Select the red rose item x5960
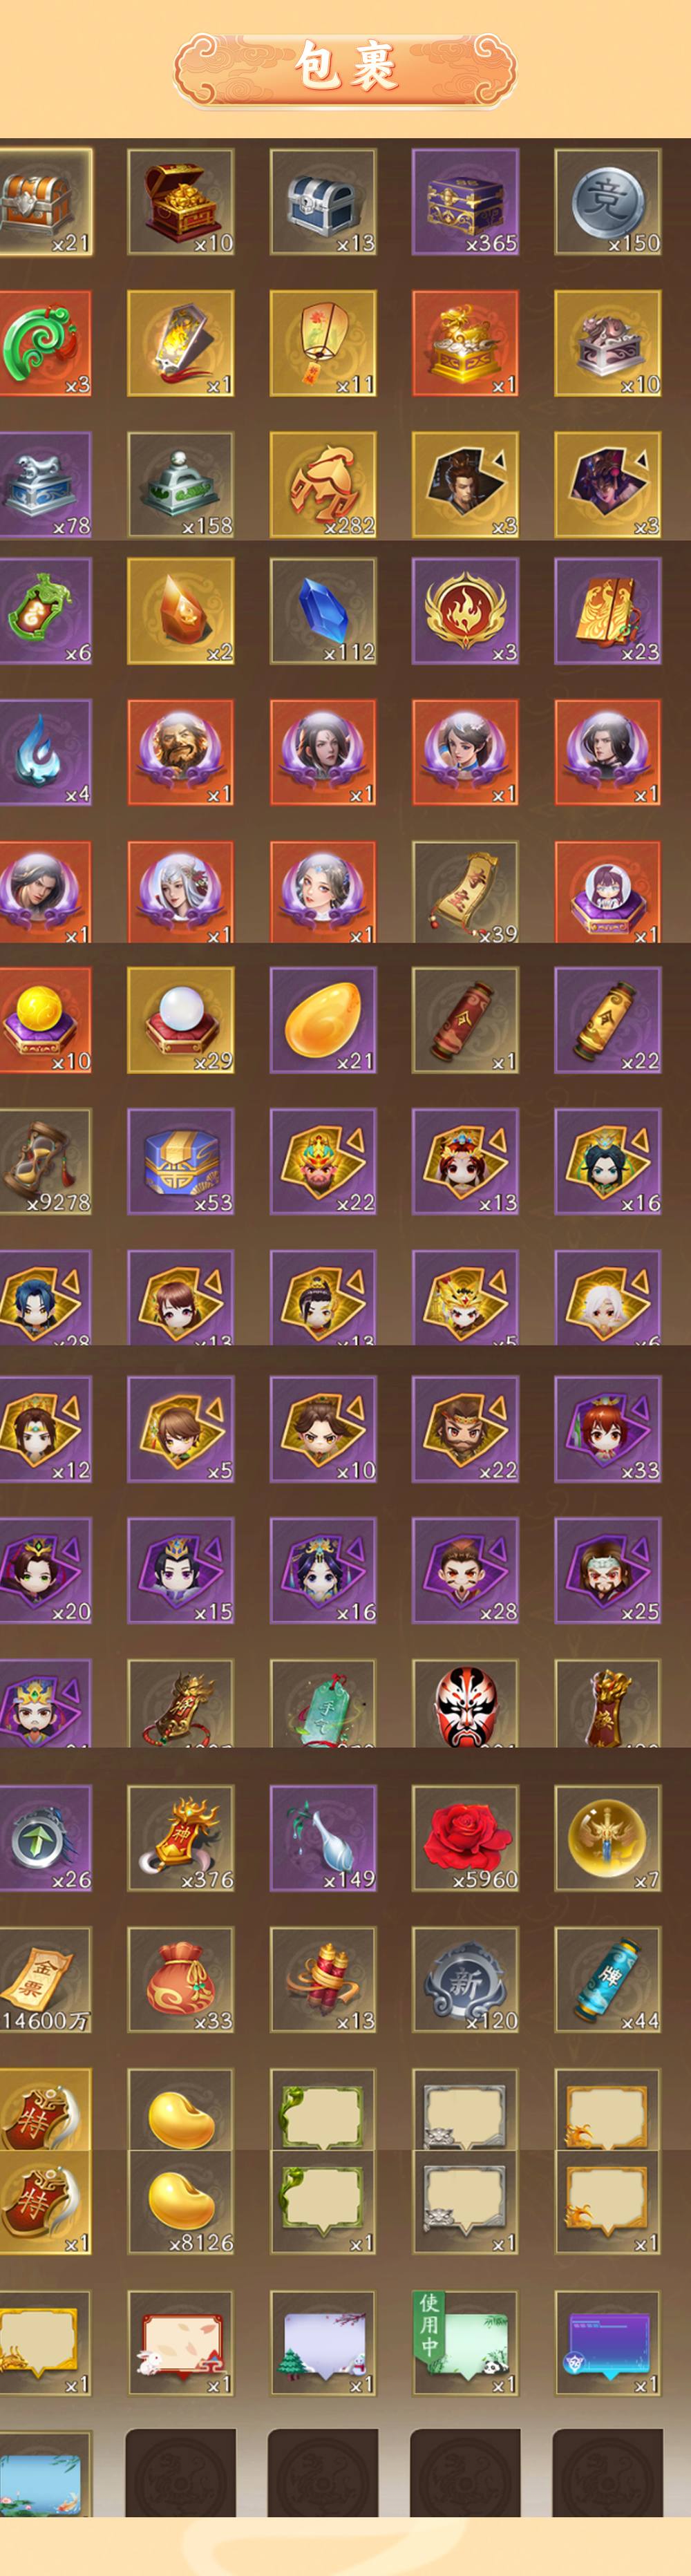The width and height of the screenshot is (691, 2576). (465, 1838)
